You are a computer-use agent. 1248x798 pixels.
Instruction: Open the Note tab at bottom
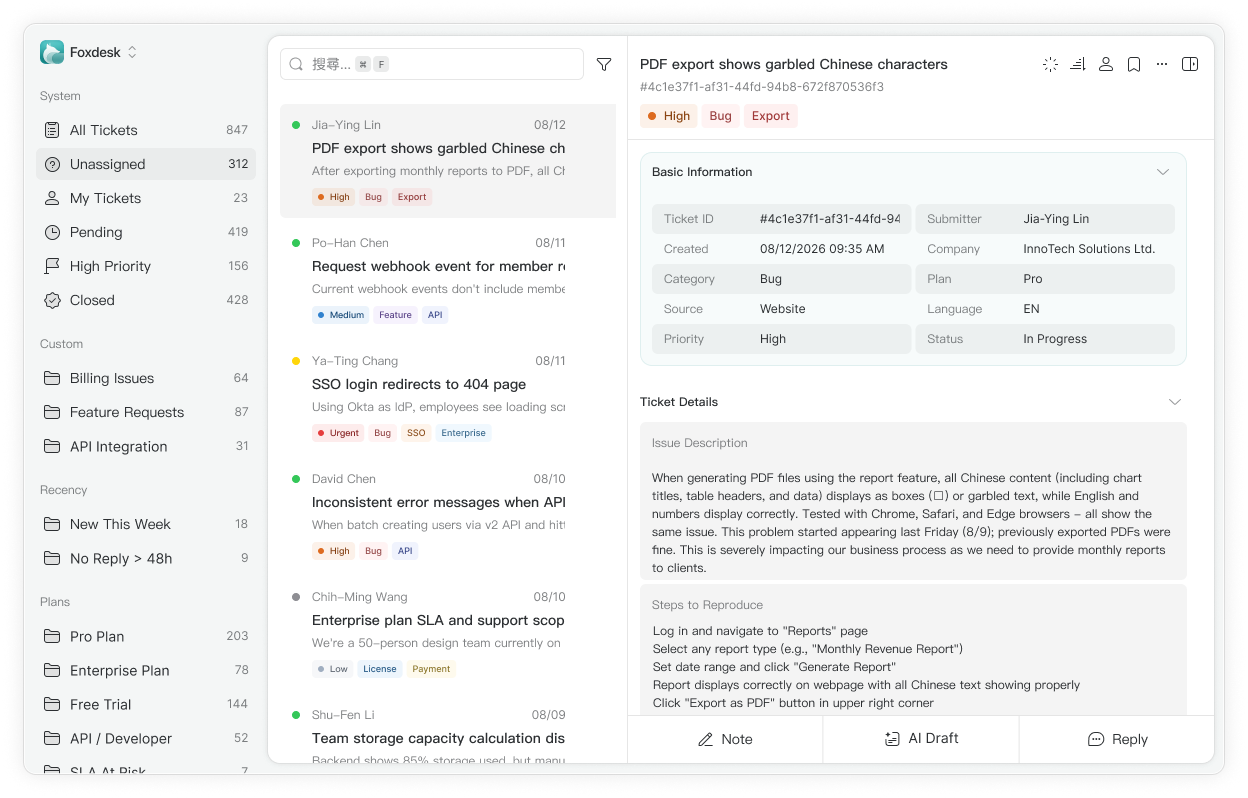click(724, 739)
